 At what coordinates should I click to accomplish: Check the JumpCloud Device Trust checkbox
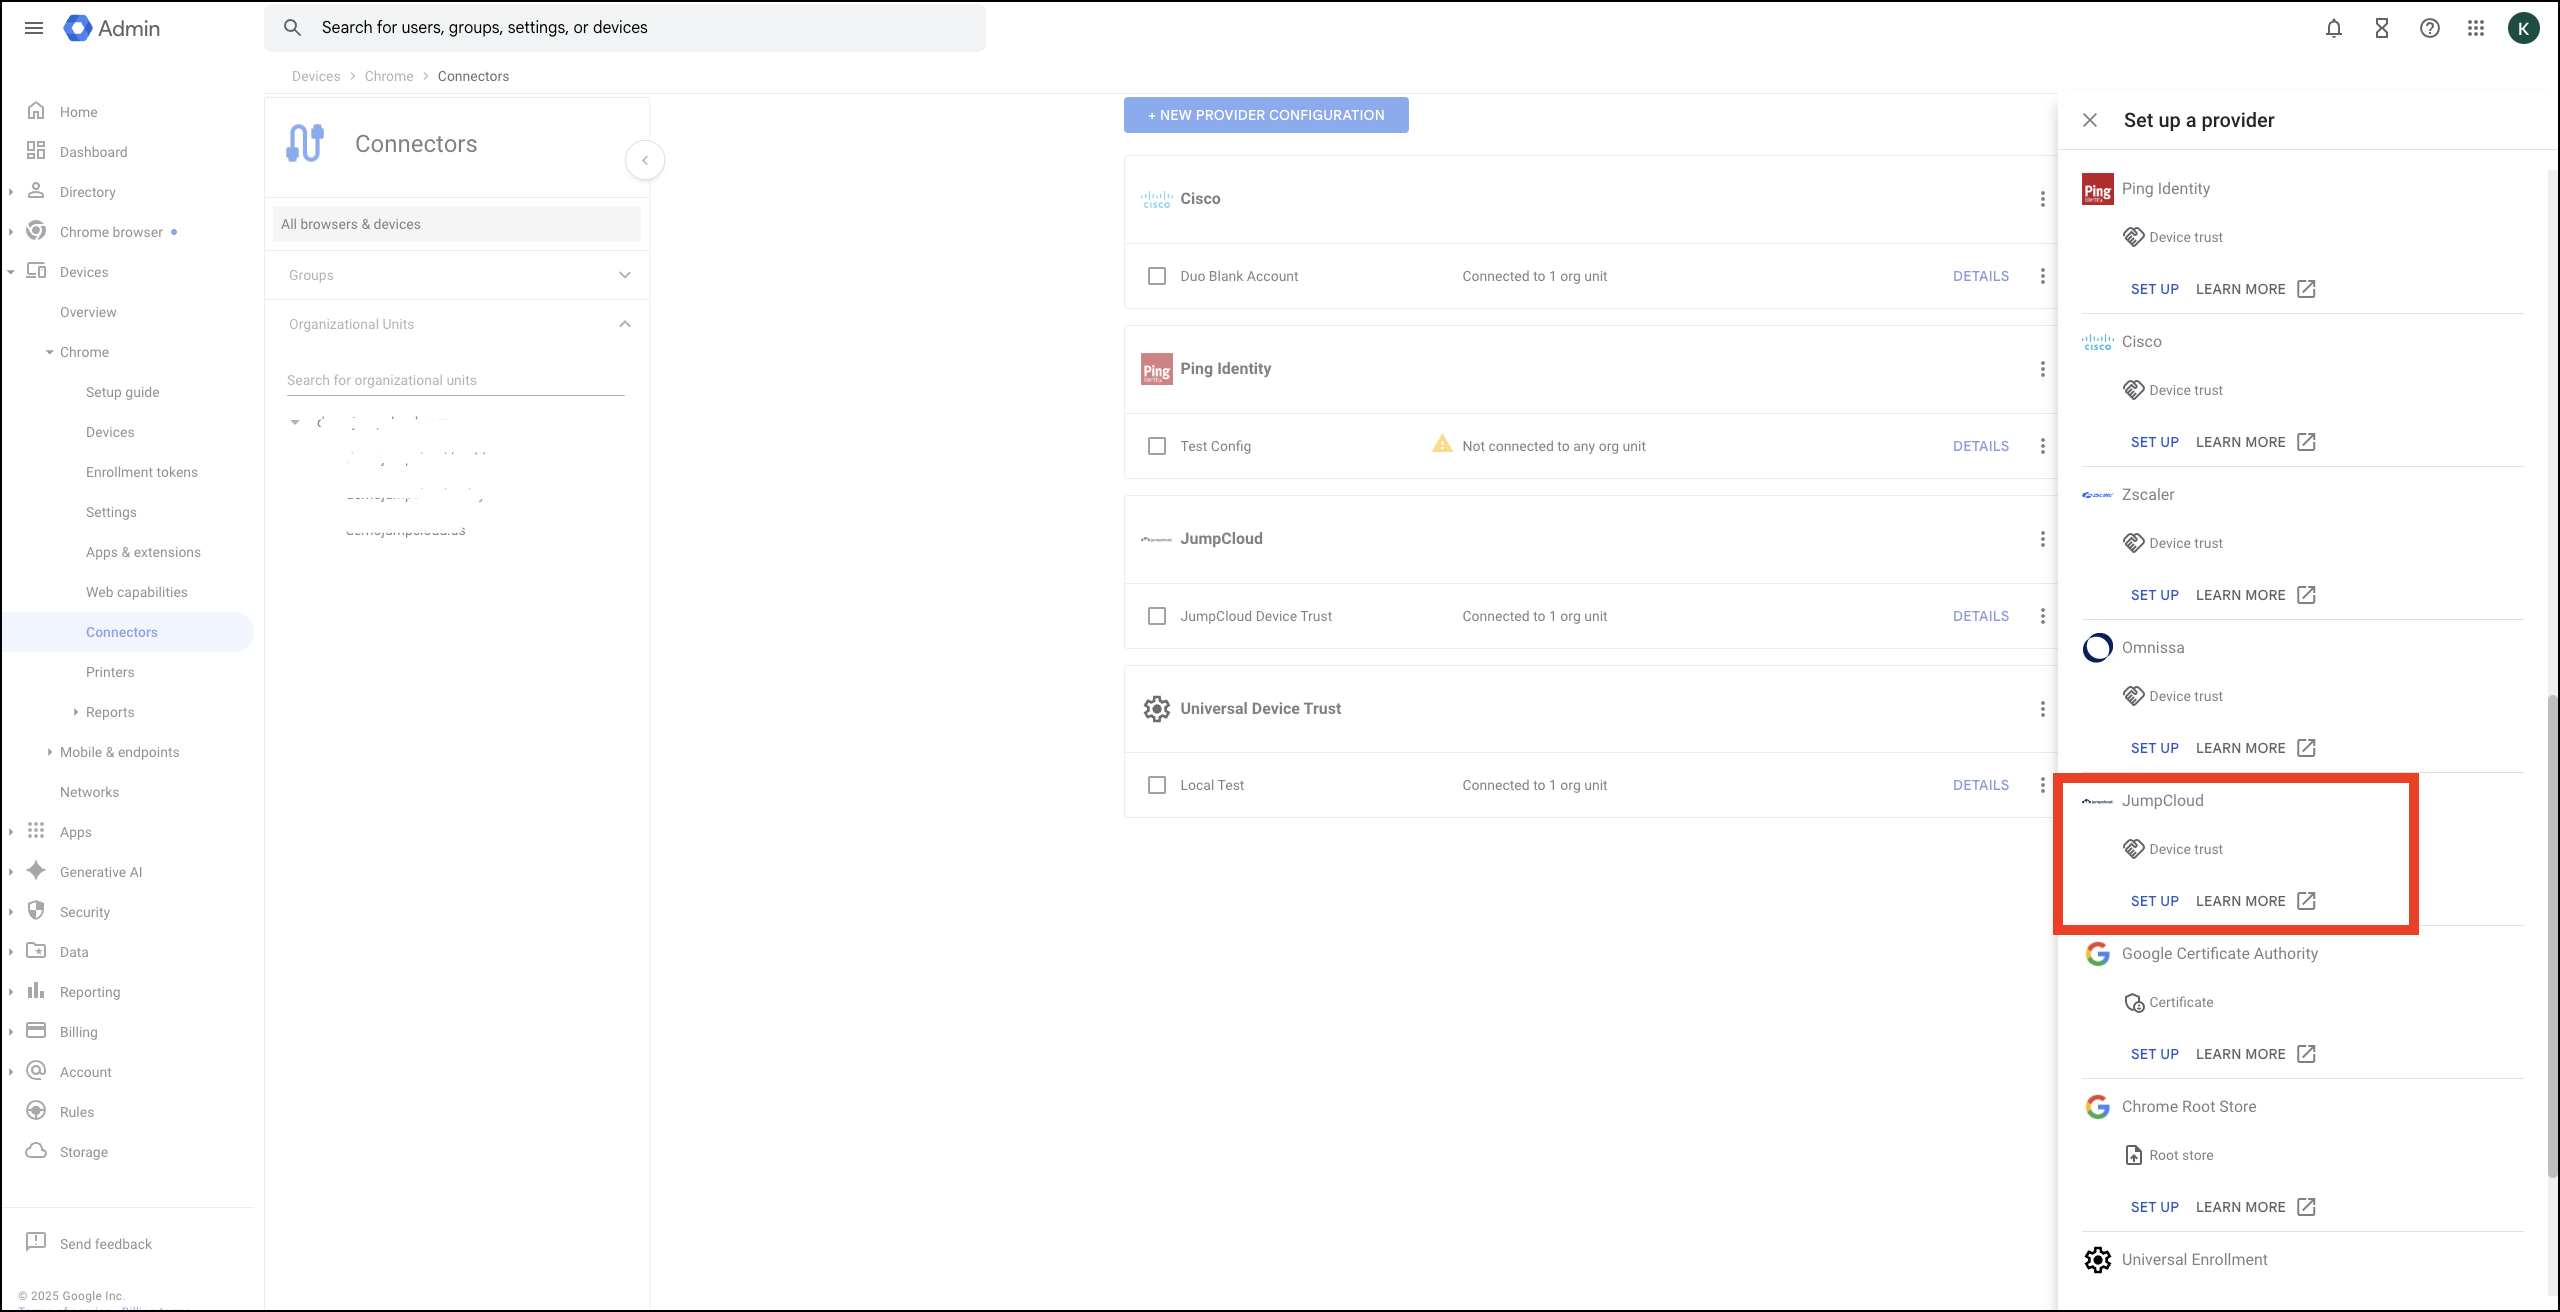[x=1157, y=616]
